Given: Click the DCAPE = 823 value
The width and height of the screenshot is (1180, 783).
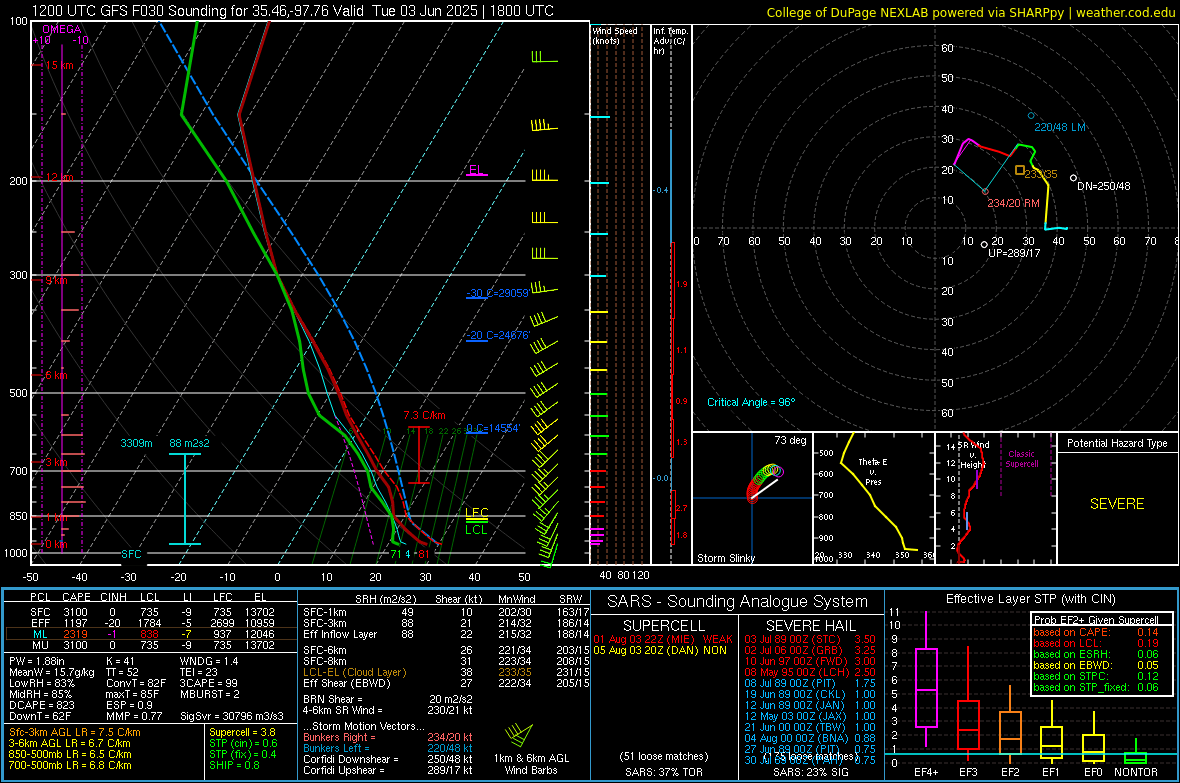Looking at the screenshot, I should [41, 705].
